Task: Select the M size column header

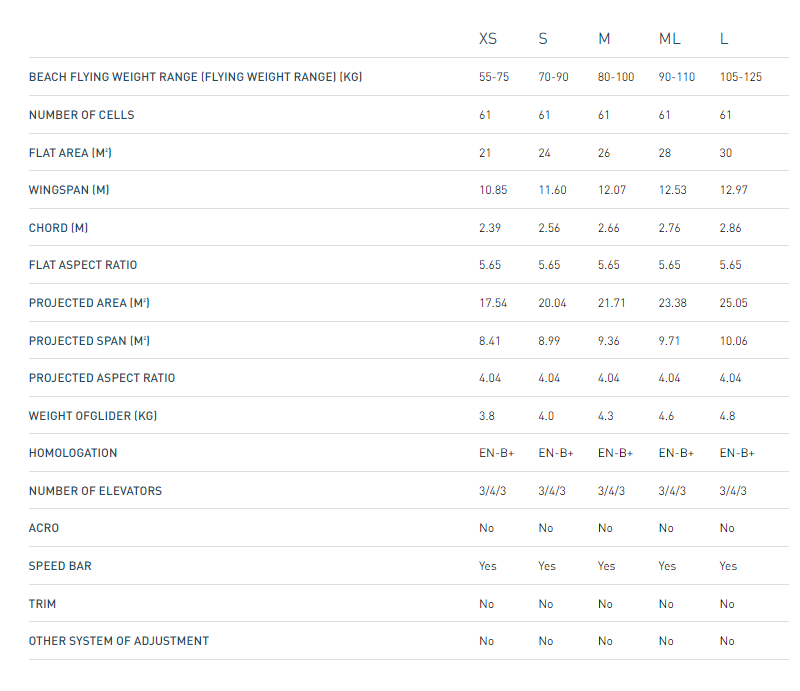Action: (x=604, y=39)
